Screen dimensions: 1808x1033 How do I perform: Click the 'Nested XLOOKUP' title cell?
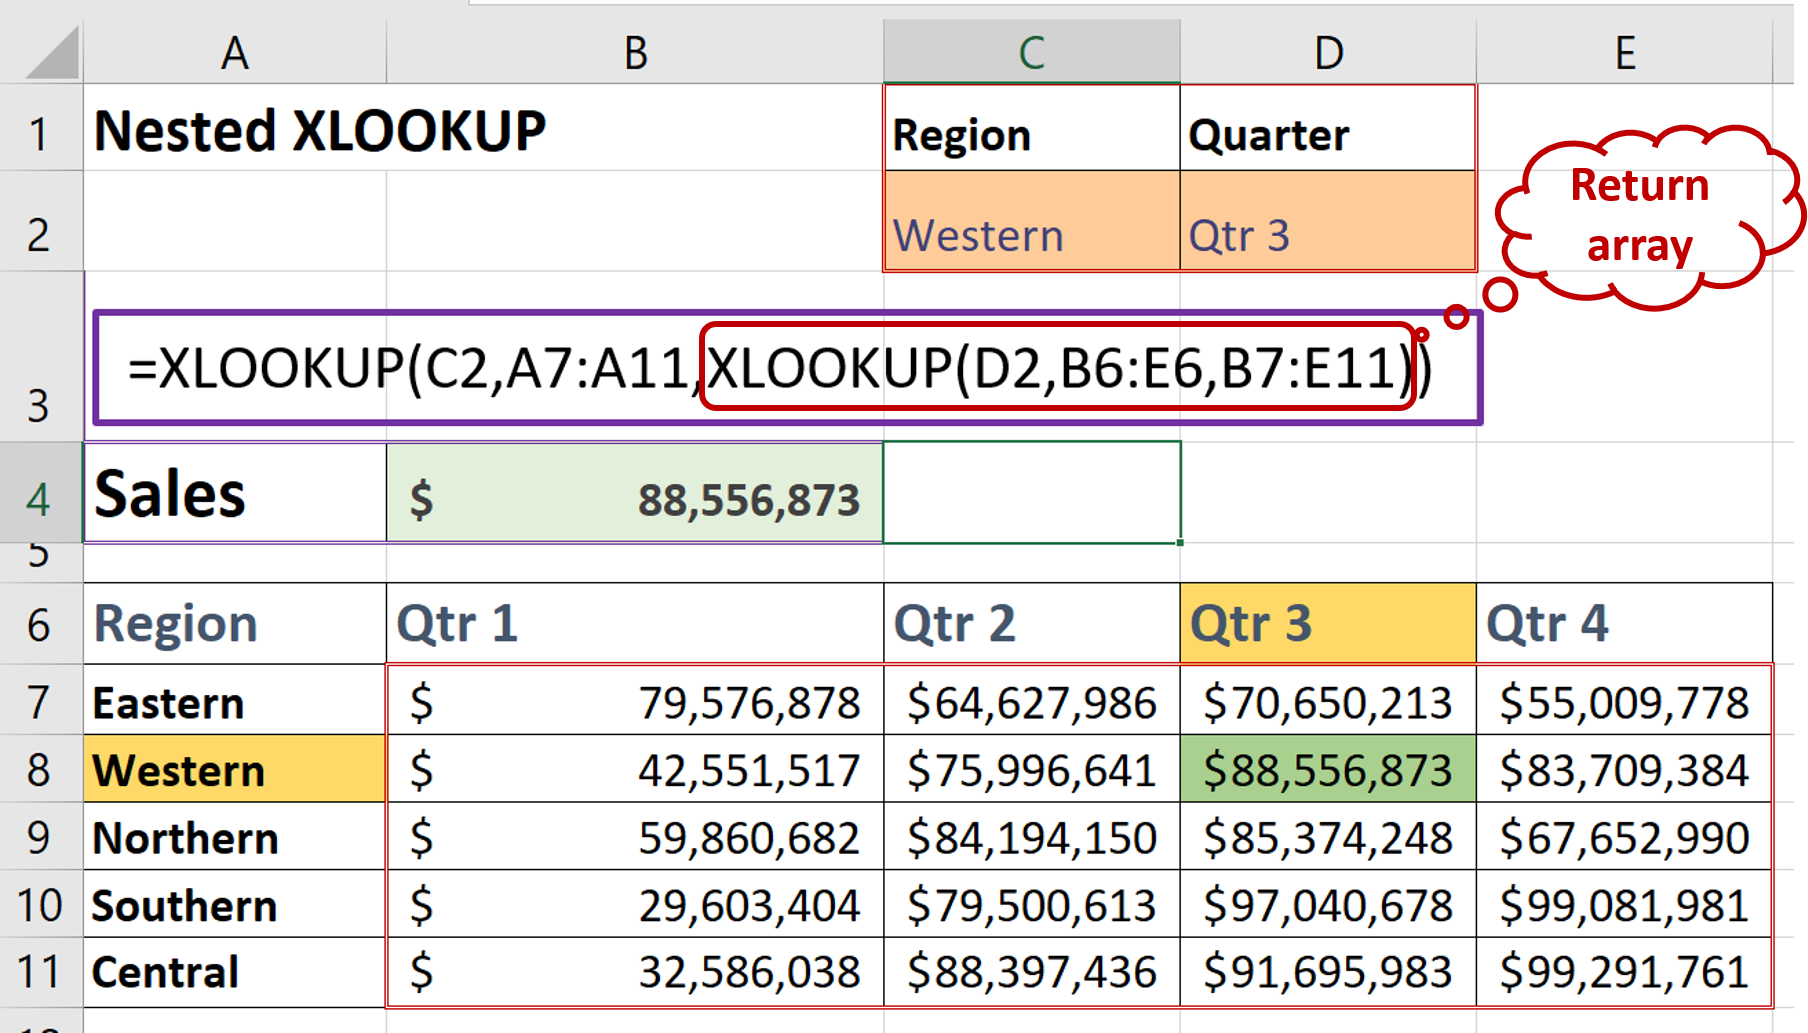click(x=320, y=131)
